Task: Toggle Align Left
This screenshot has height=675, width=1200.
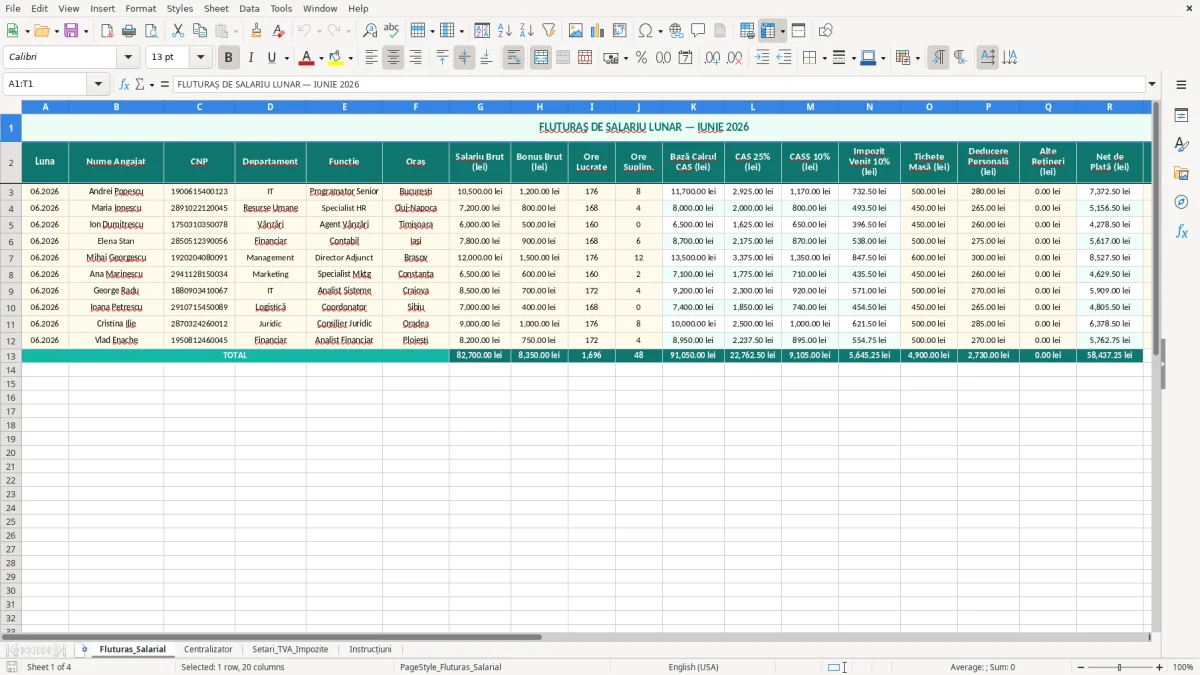Action: (371, 58)
